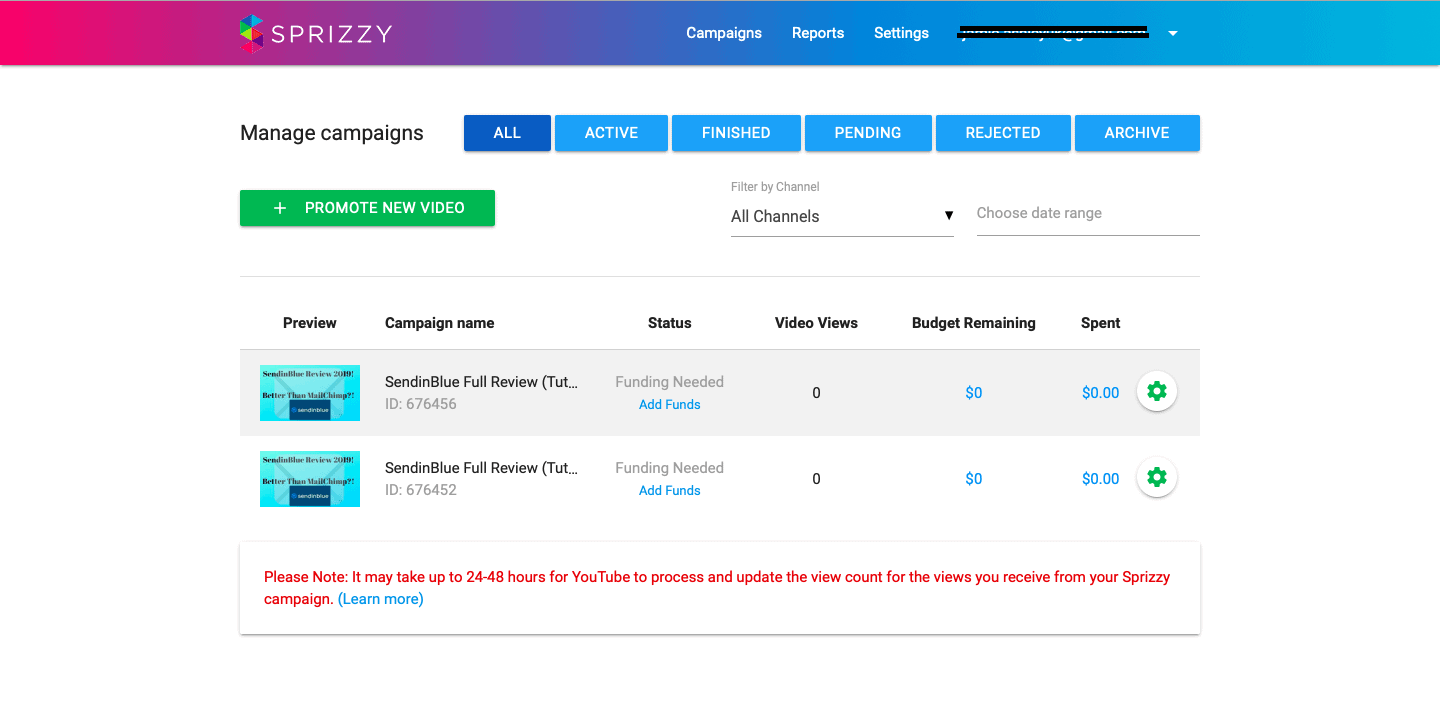Click the Status column header
This screenshot has height=707, width=1440.
tap(670, 323)
